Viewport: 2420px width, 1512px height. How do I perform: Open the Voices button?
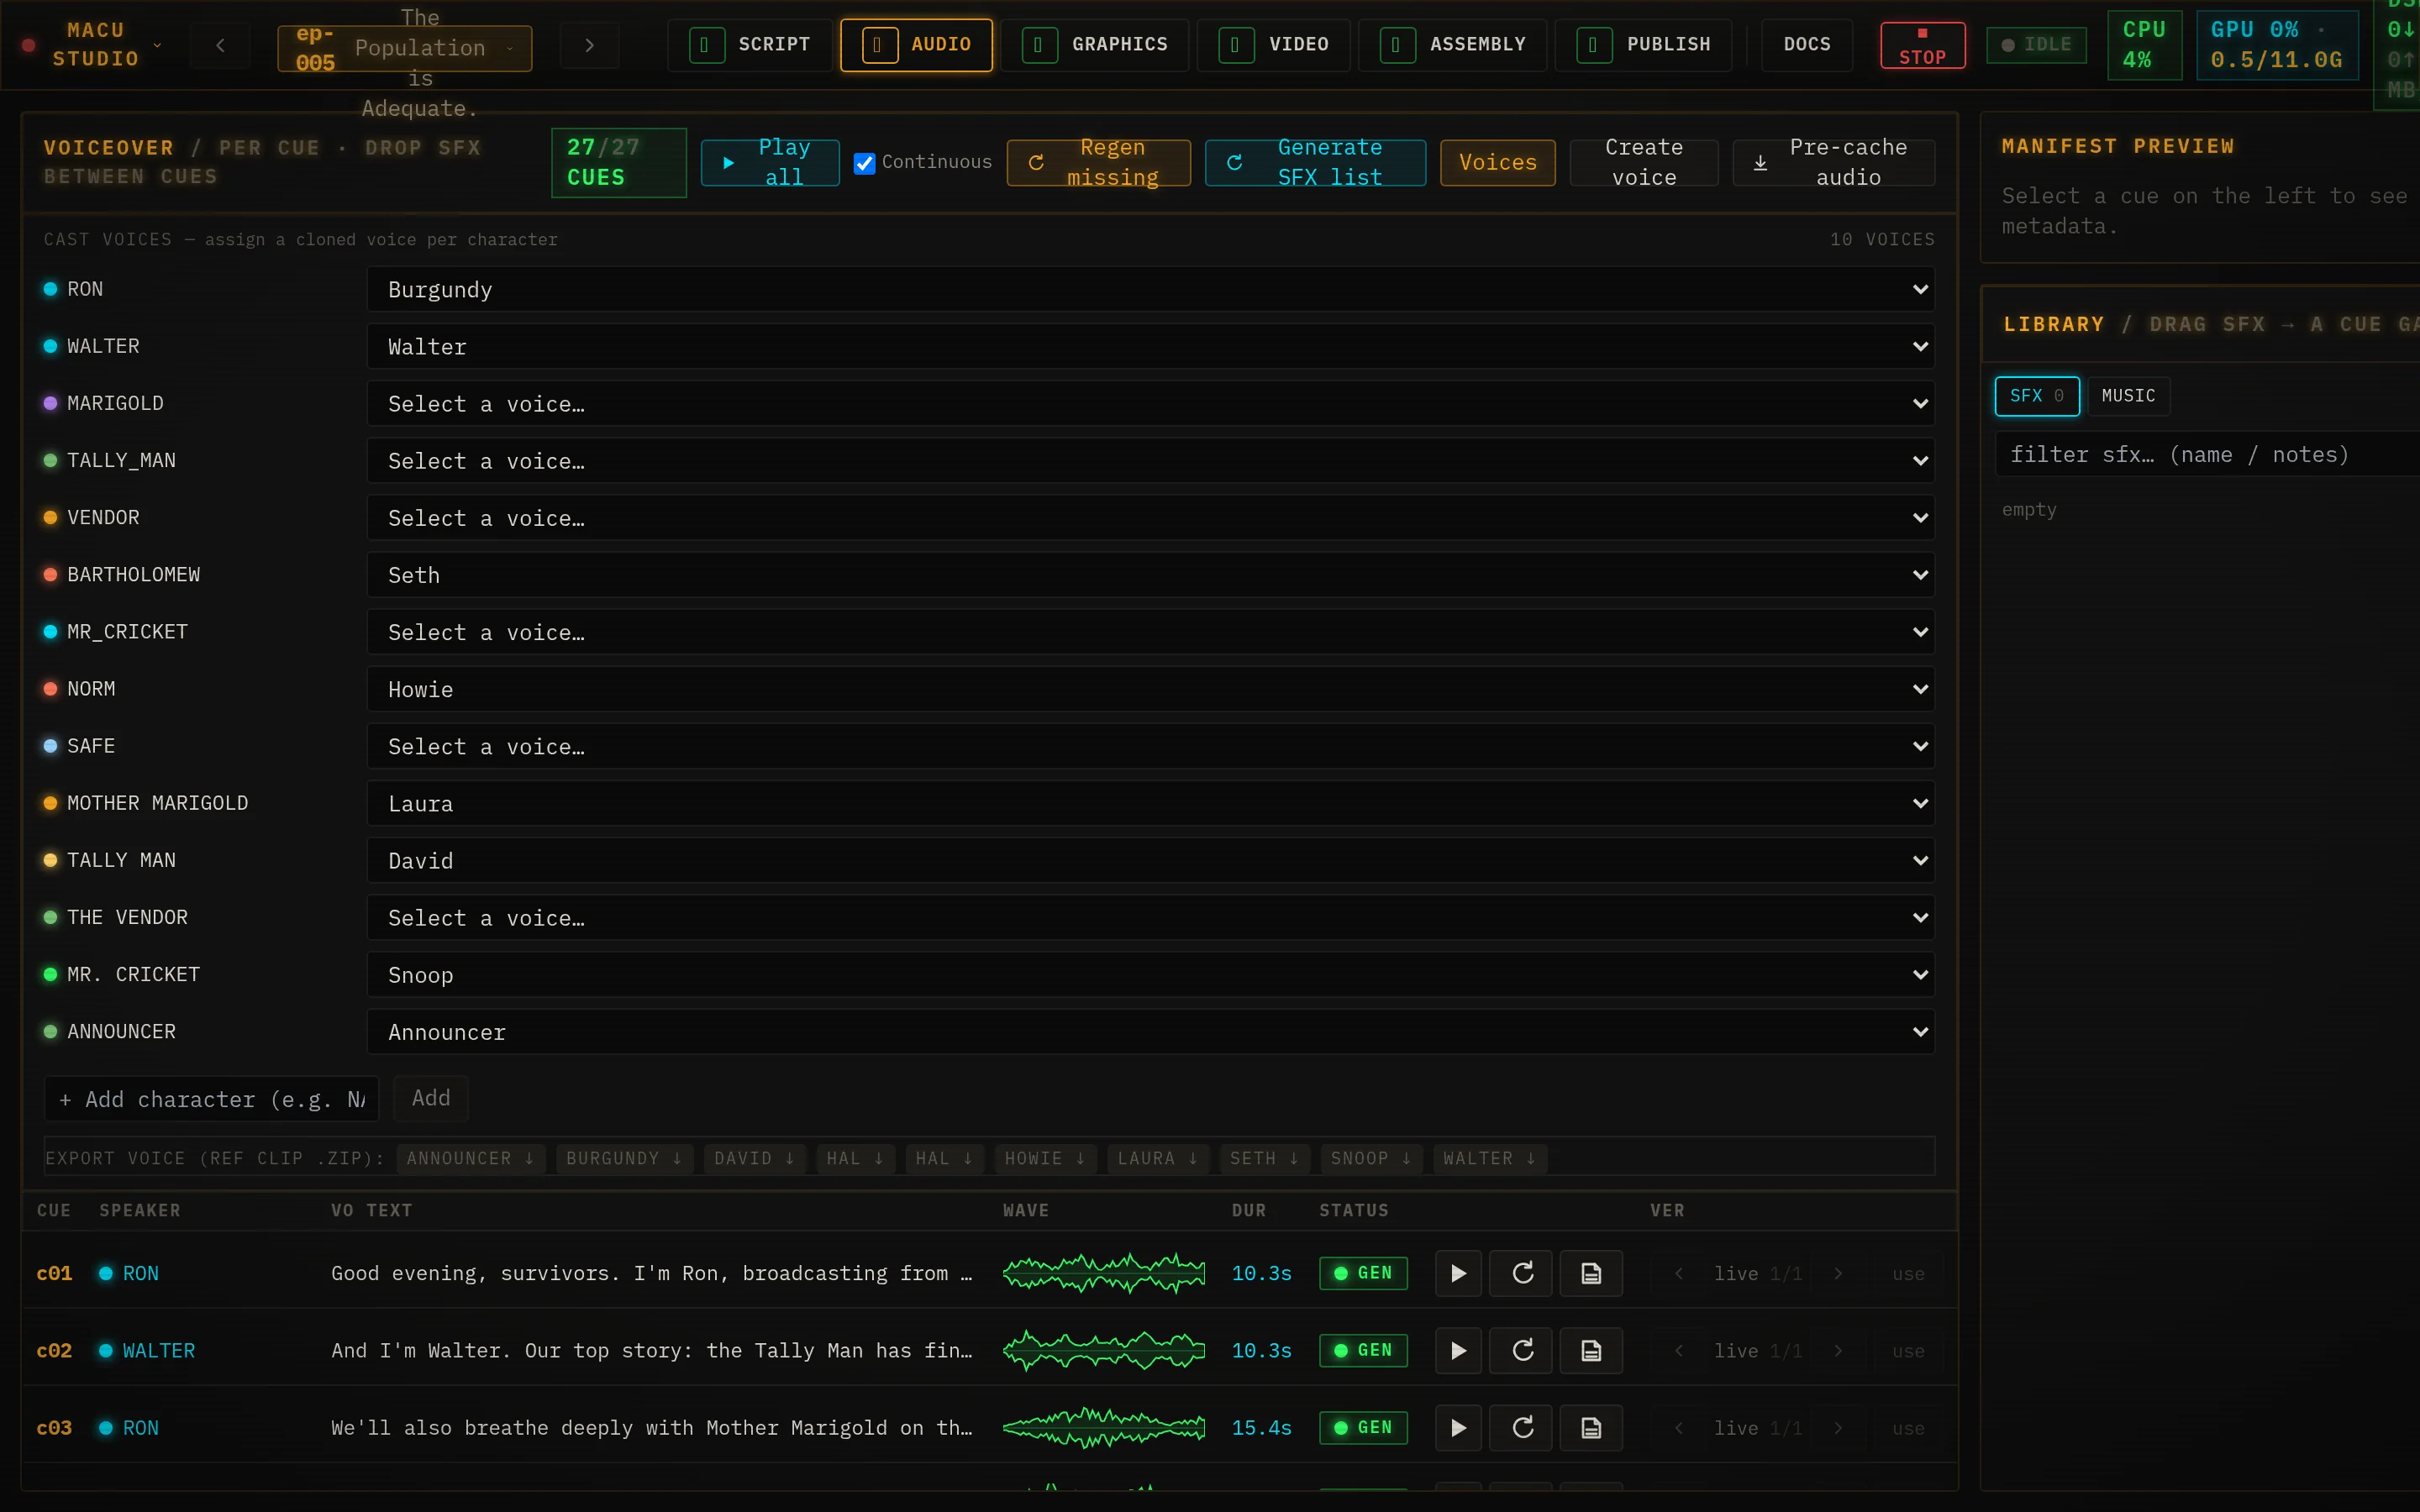1497,162
